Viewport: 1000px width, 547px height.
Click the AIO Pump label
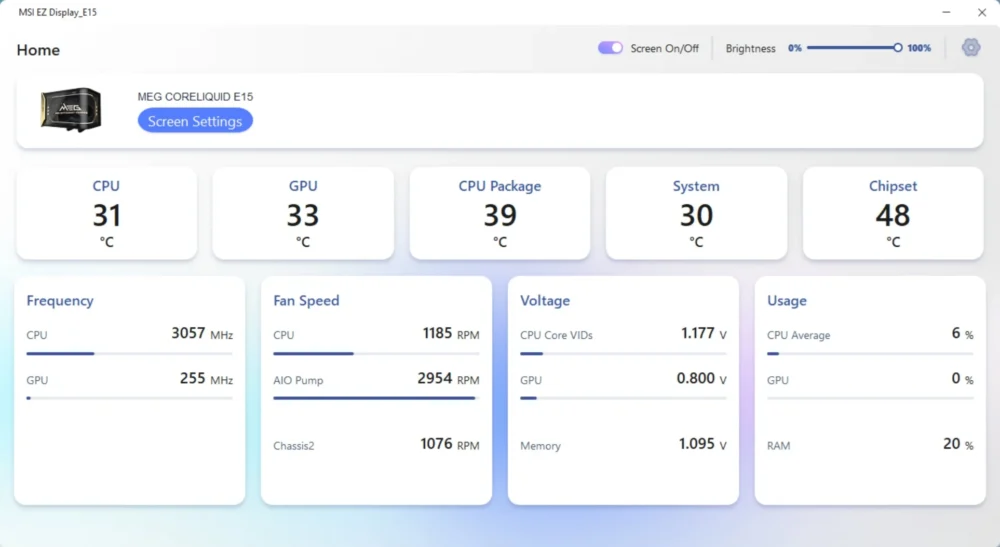pyautogui.click(x=298, y=381)
